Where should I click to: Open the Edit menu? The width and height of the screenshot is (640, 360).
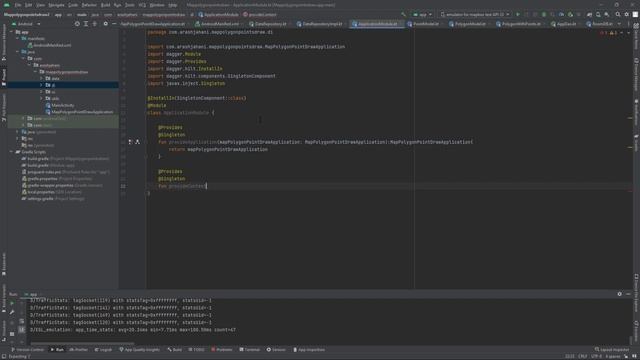point(29,5)
